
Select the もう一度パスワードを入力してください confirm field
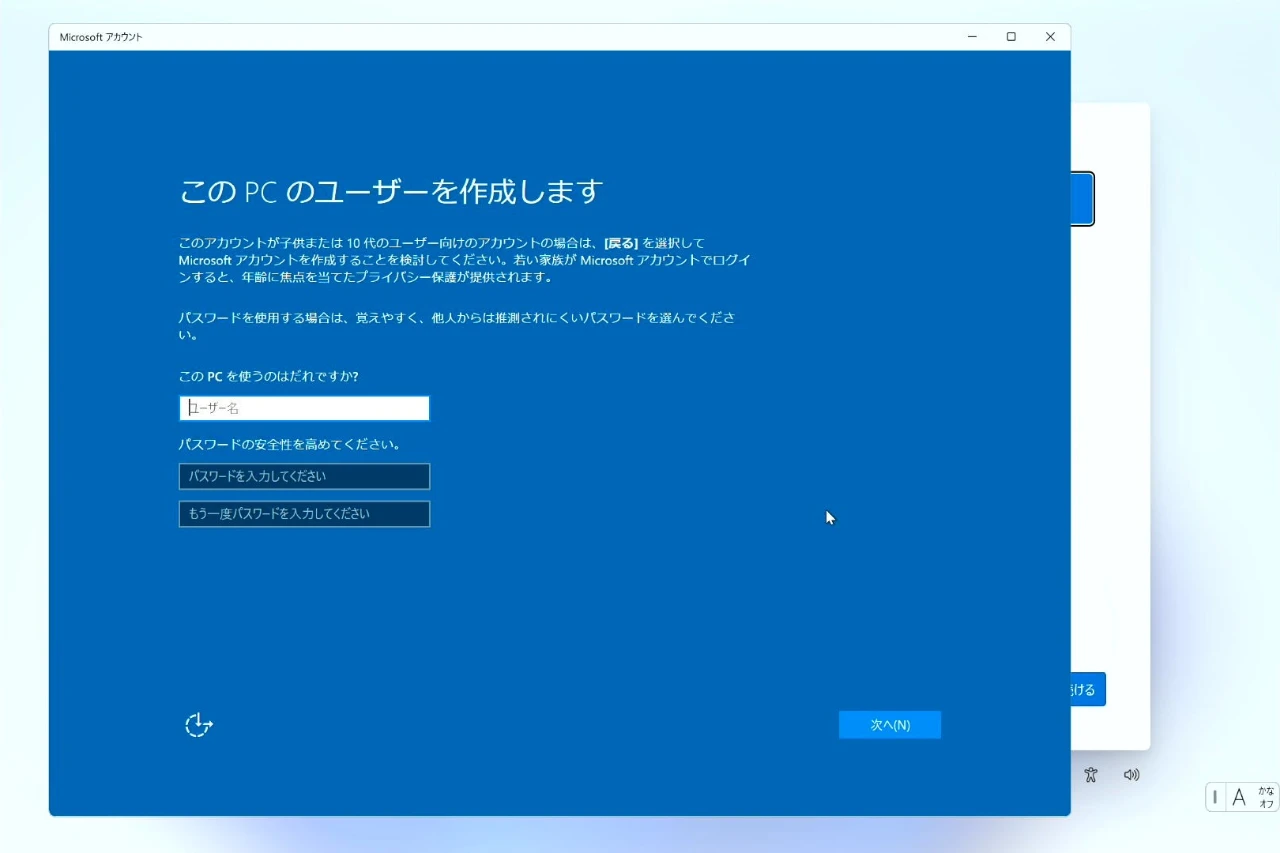click(x=304, y=514)
